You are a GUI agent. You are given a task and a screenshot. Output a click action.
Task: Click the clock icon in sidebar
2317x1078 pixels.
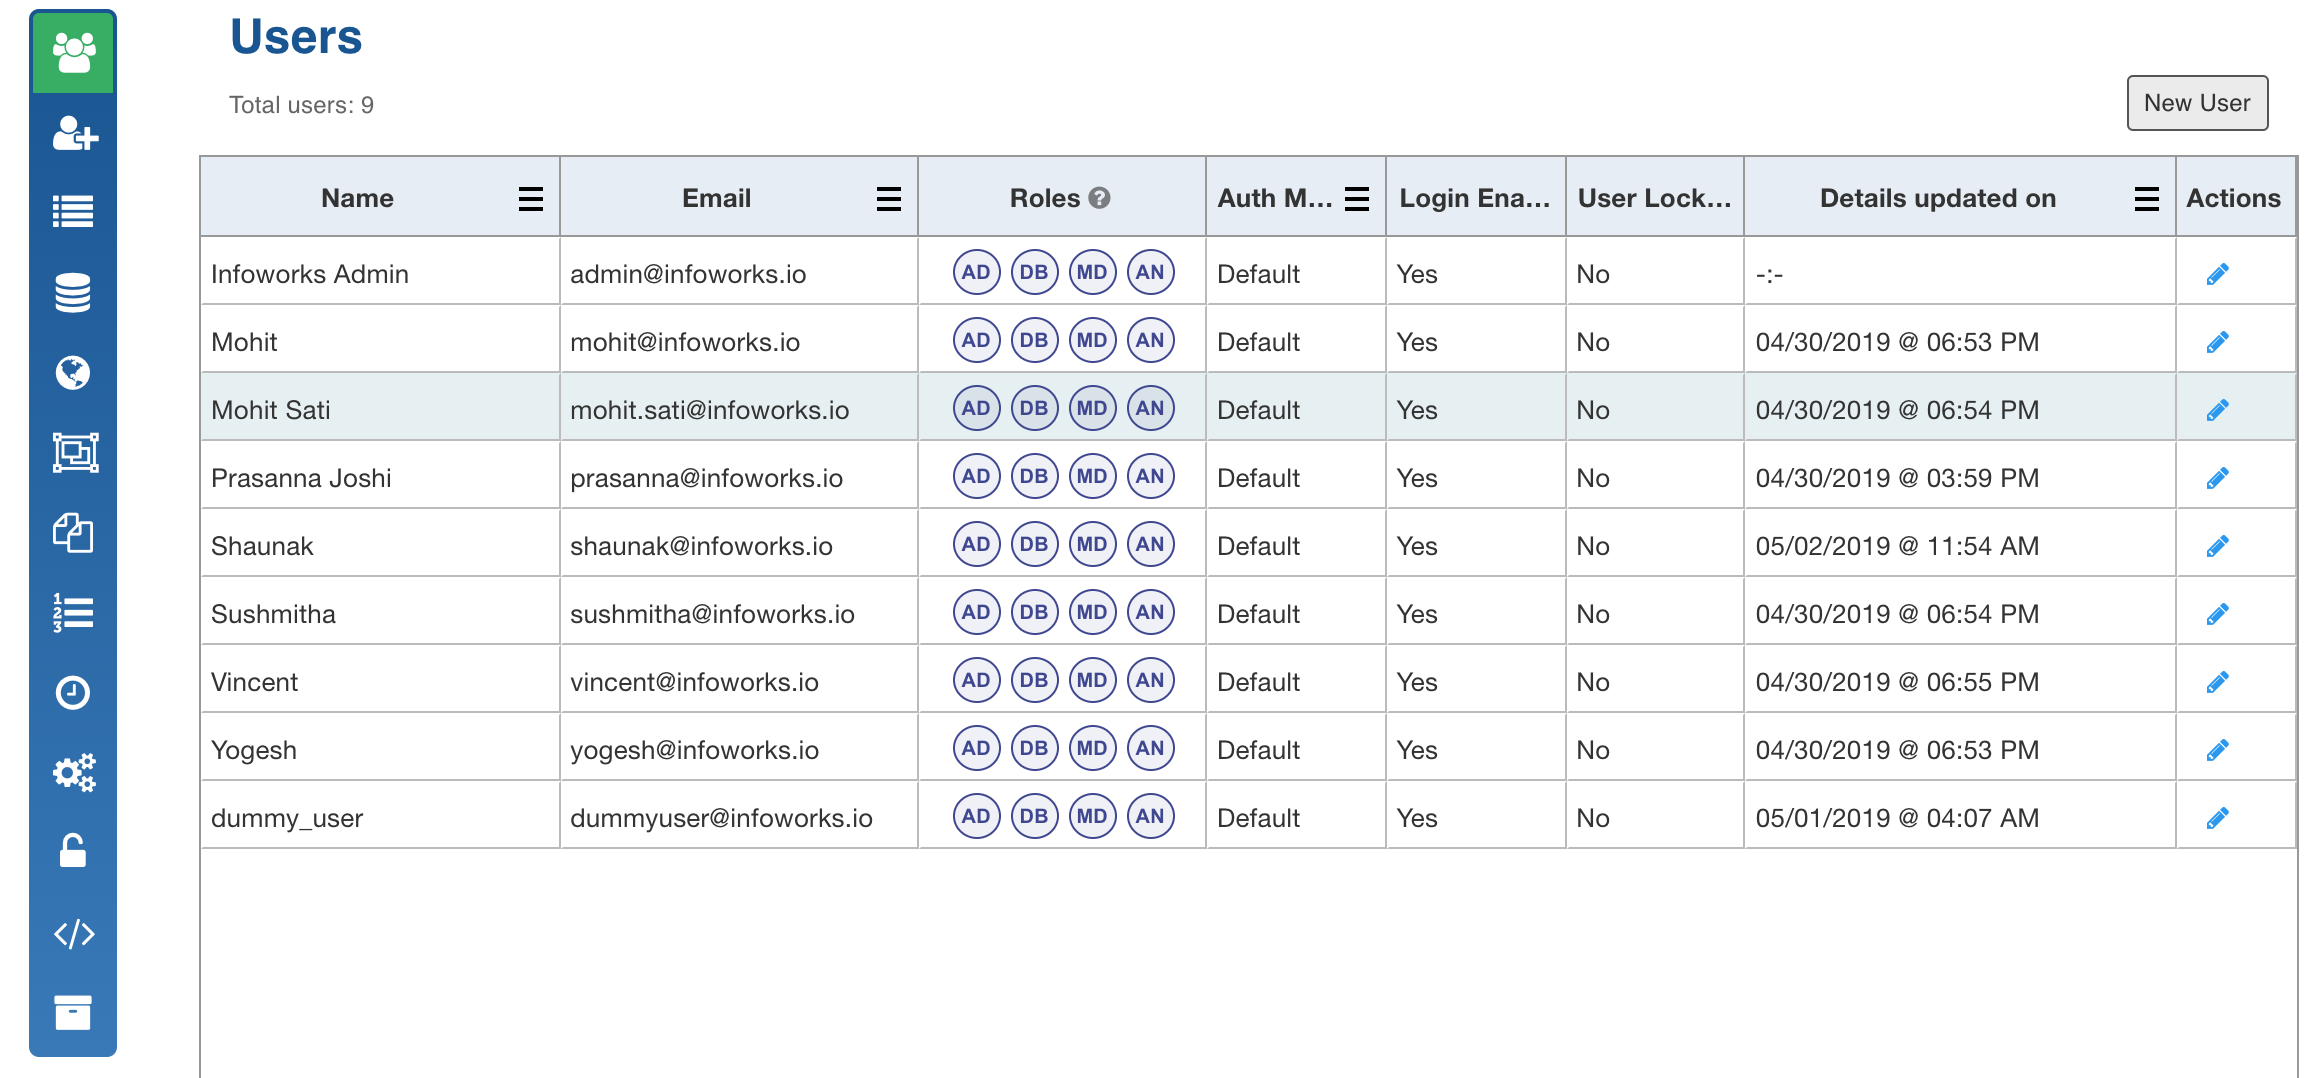click(x=73, y=692)
